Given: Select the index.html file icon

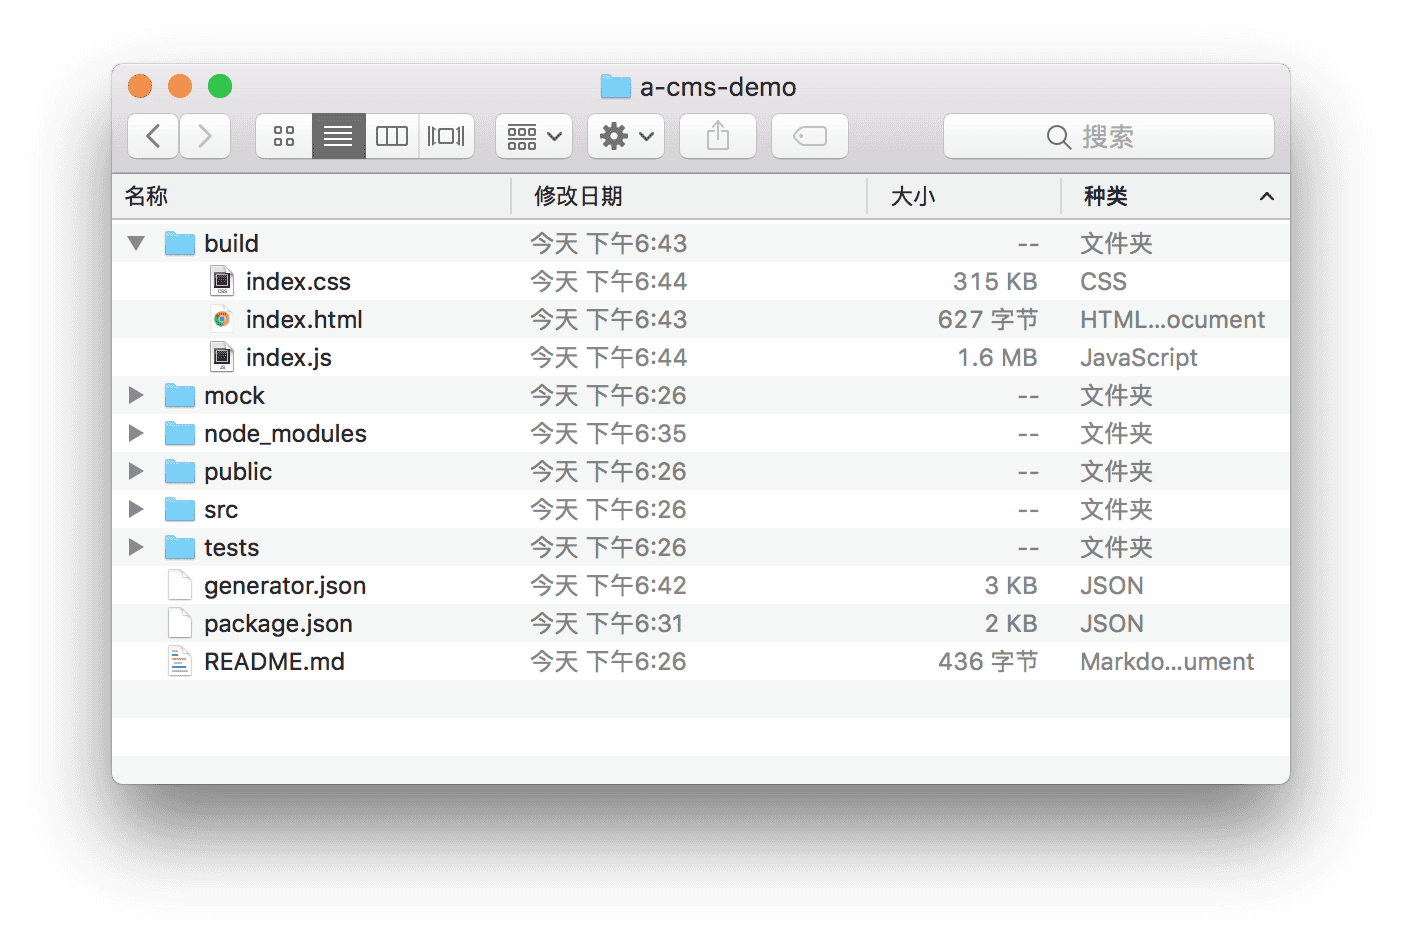Looking at the screenshot, I should coord(222,319).
